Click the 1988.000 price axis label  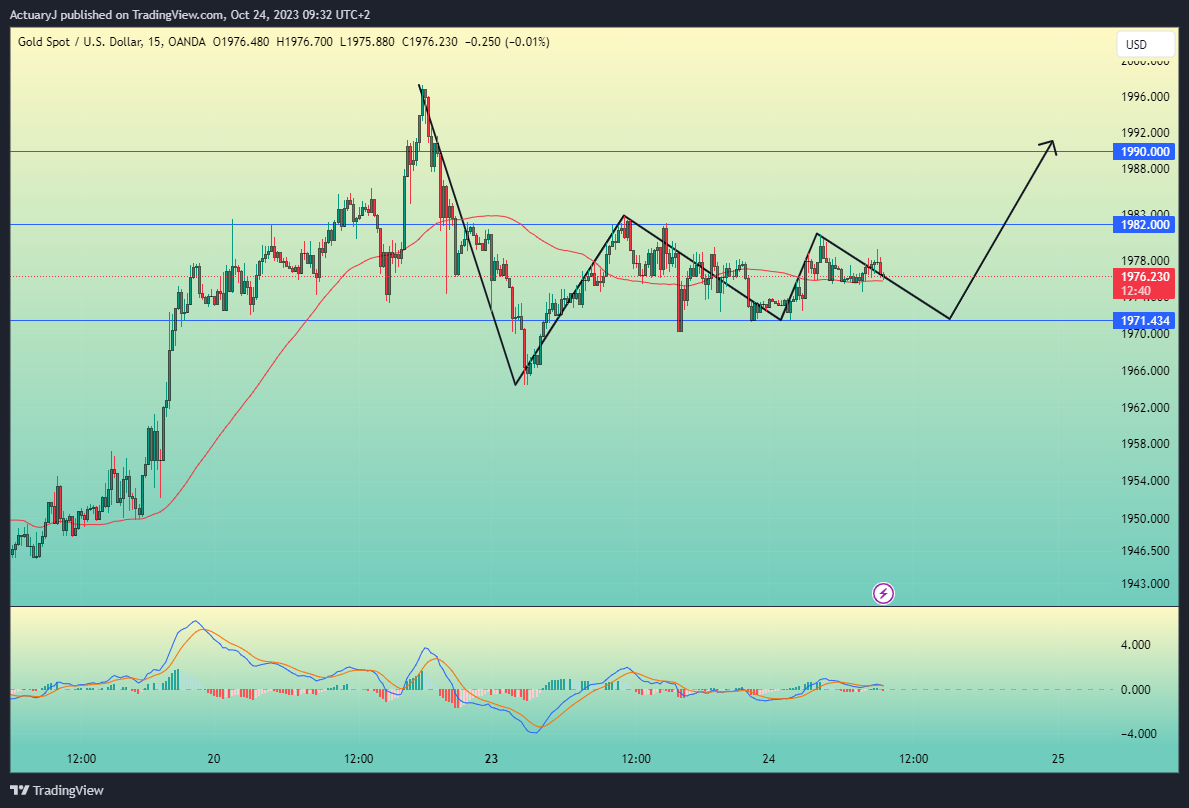pos(1145,168)
